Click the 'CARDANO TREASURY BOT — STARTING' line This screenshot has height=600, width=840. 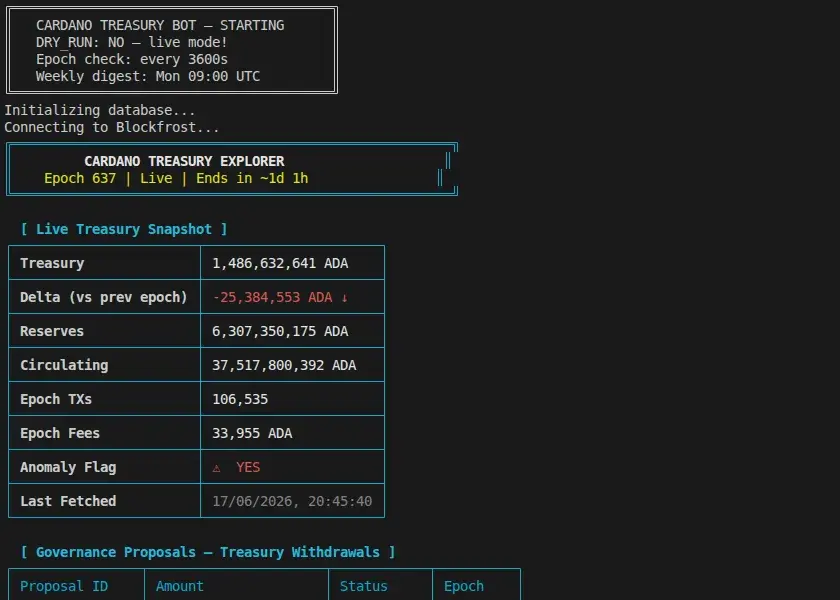[160, 25]
